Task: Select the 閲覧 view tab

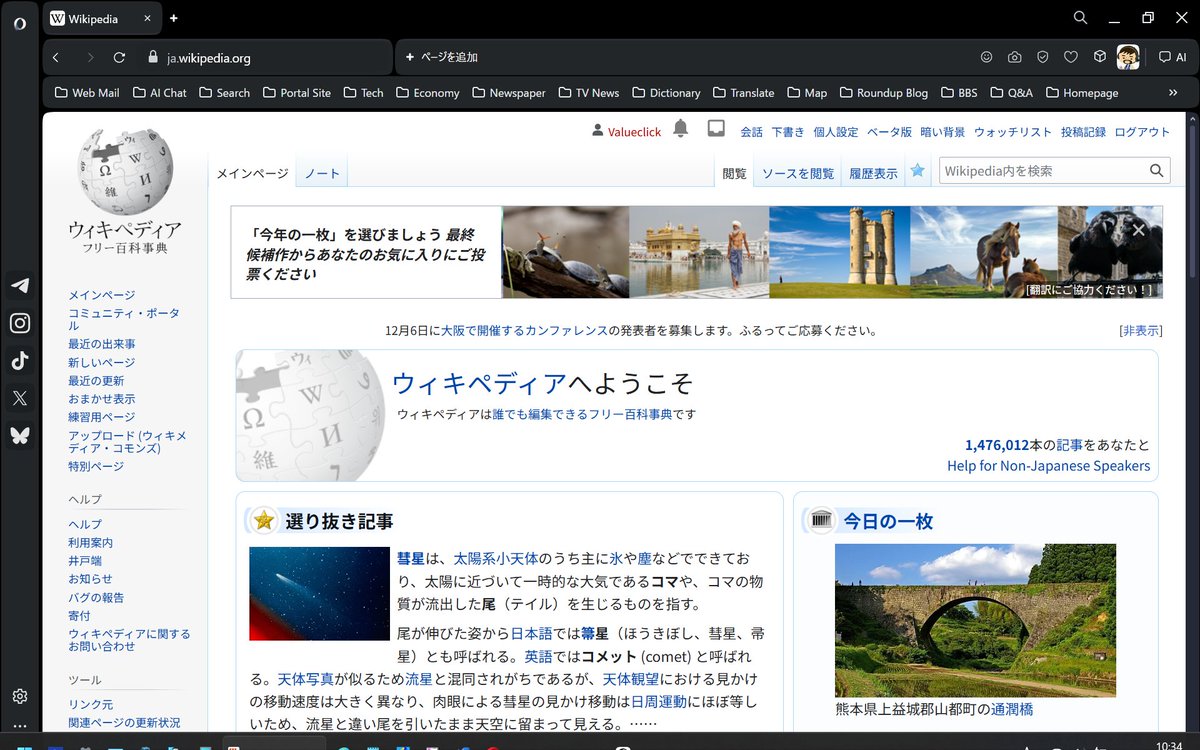Action: 734,173
